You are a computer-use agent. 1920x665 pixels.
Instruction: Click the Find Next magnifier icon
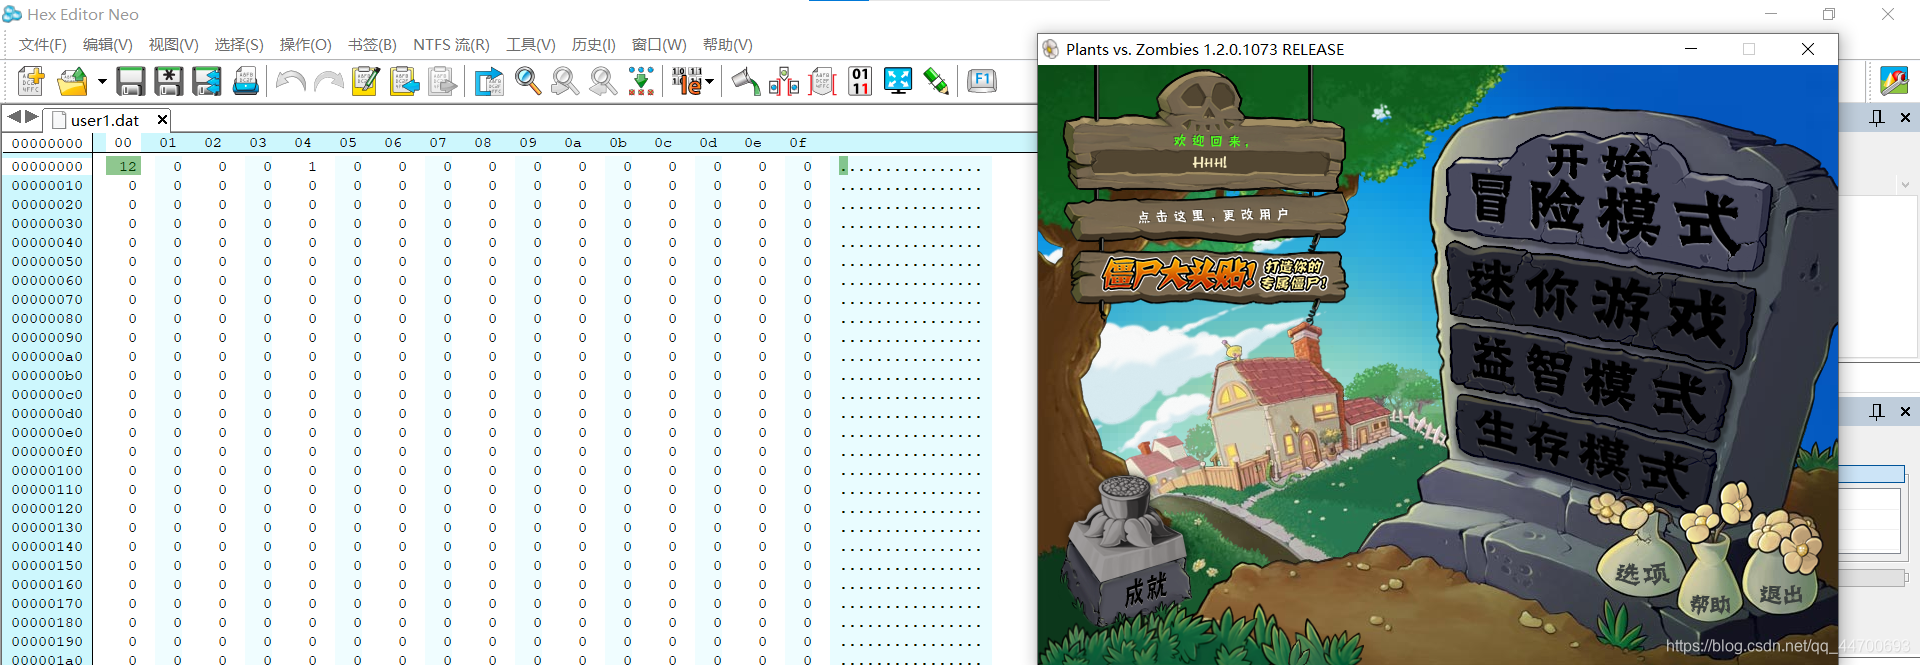click(x=566, y=81)
